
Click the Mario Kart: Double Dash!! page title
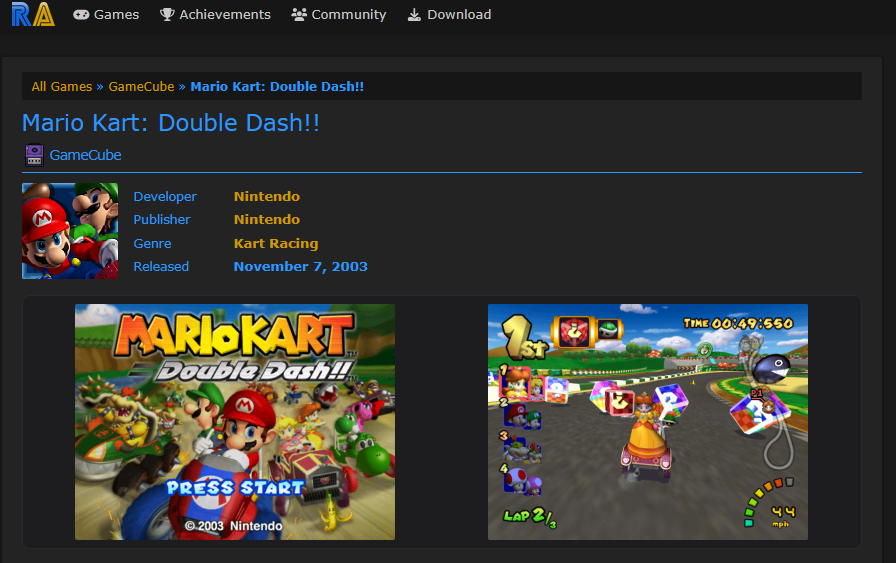point(171,123)
